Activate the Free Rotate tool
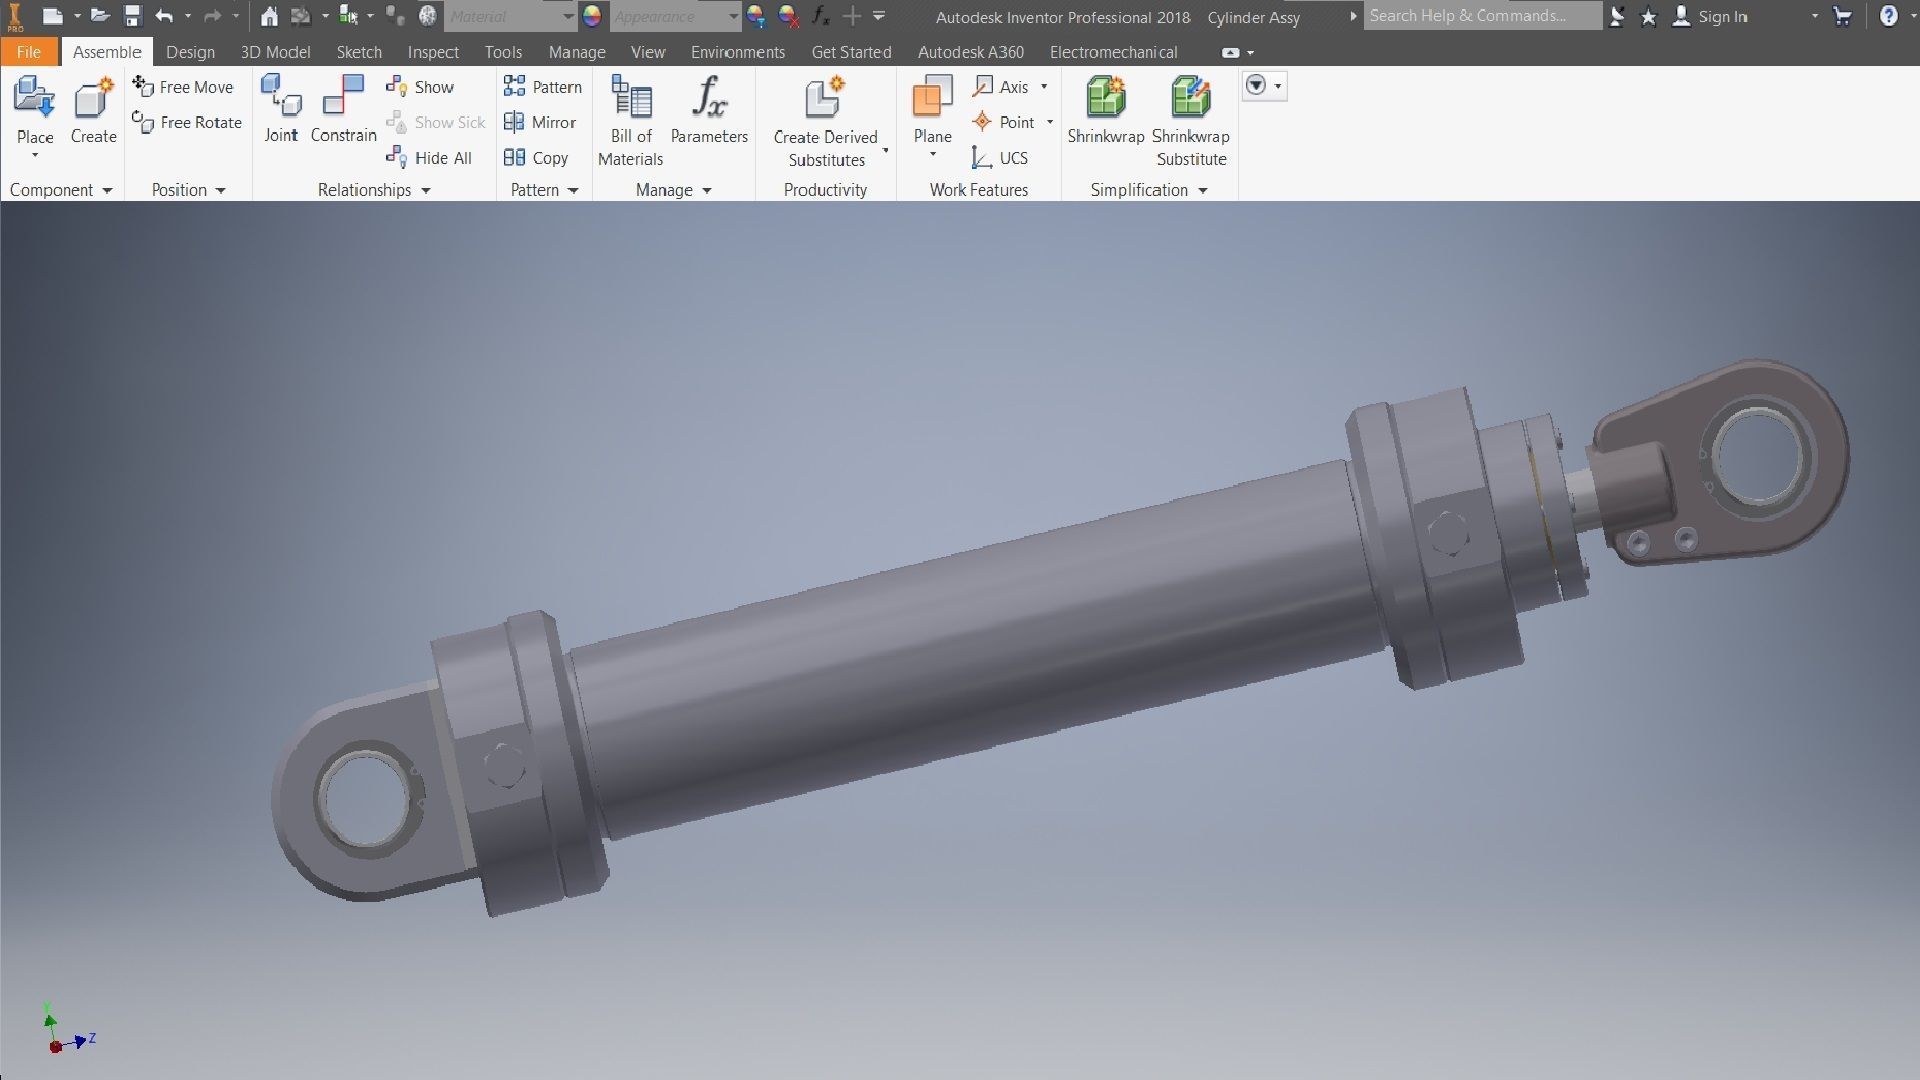 click(x=187, y=122)
